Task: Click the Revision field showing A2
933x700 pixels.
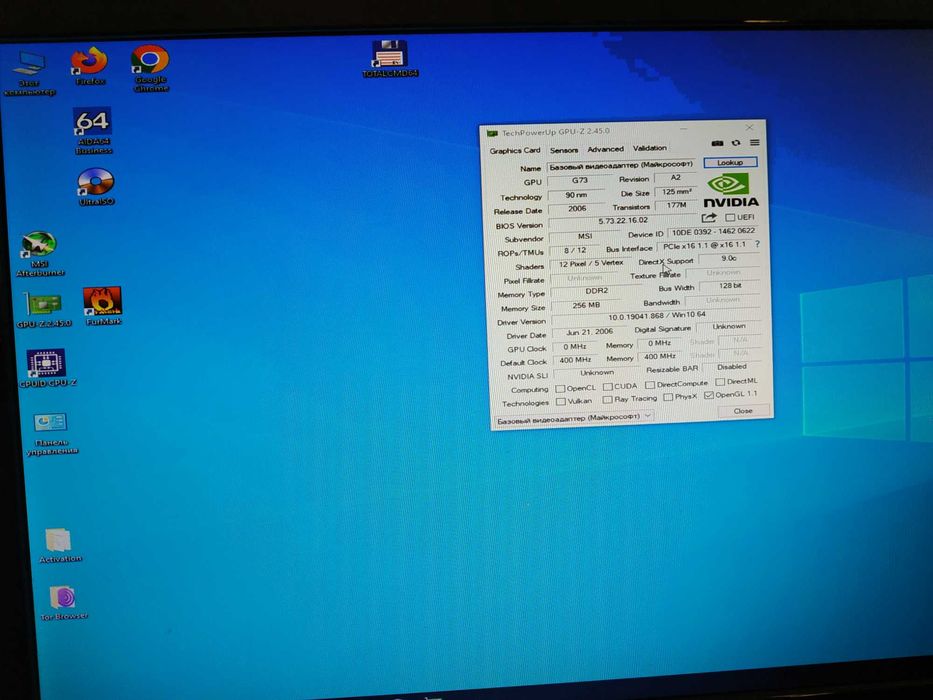Action: click(675, 177)
